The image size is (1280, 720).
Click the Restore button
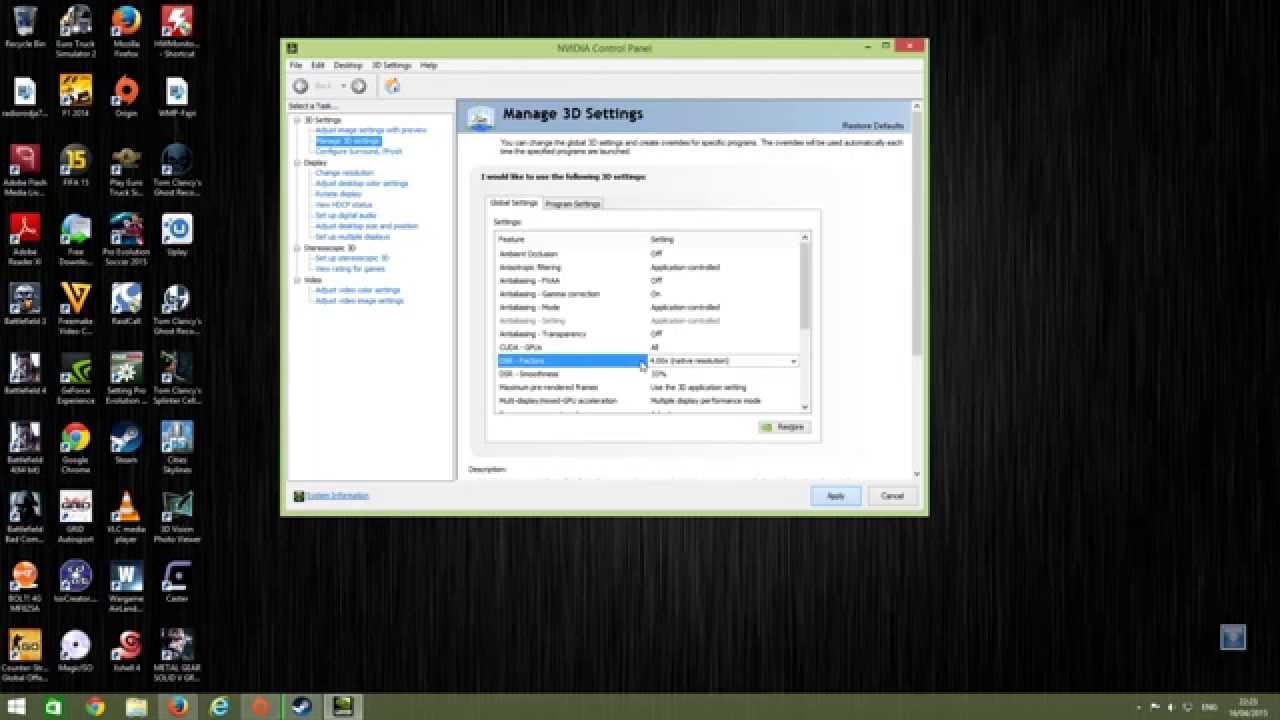pyautogui.click(x=783, y=427)
